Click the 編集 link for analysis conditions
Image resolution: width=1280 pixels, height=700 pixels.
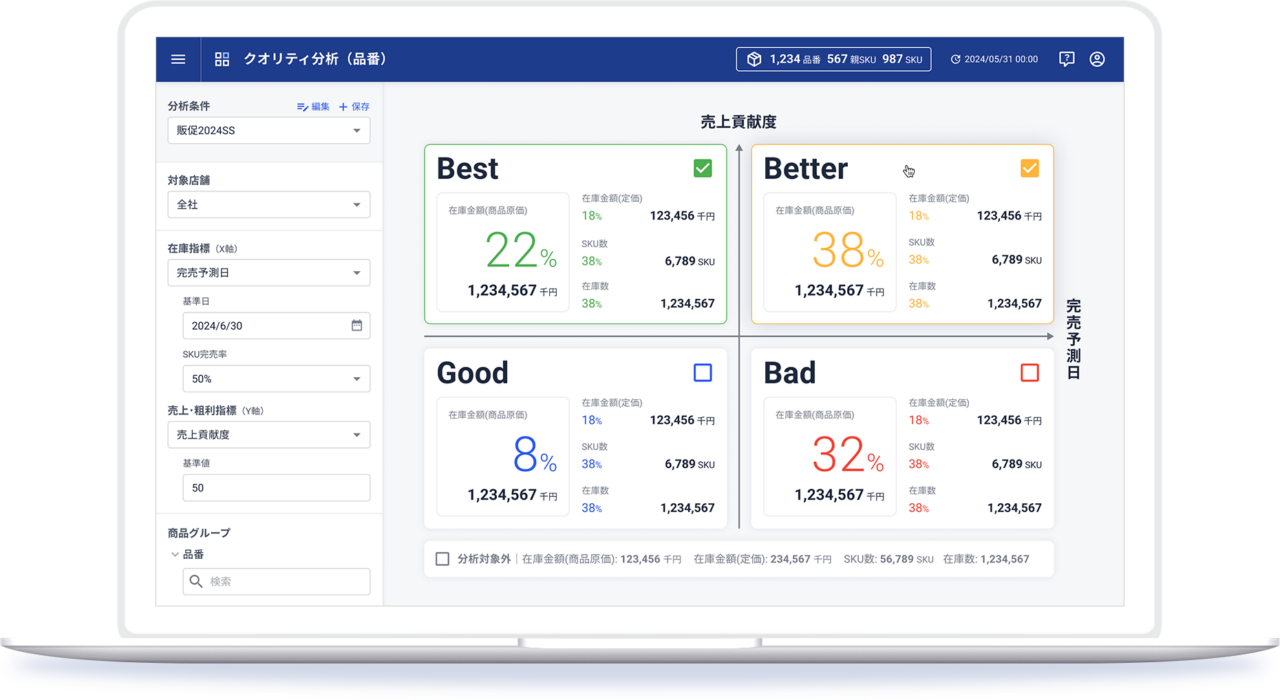(313, 106)
